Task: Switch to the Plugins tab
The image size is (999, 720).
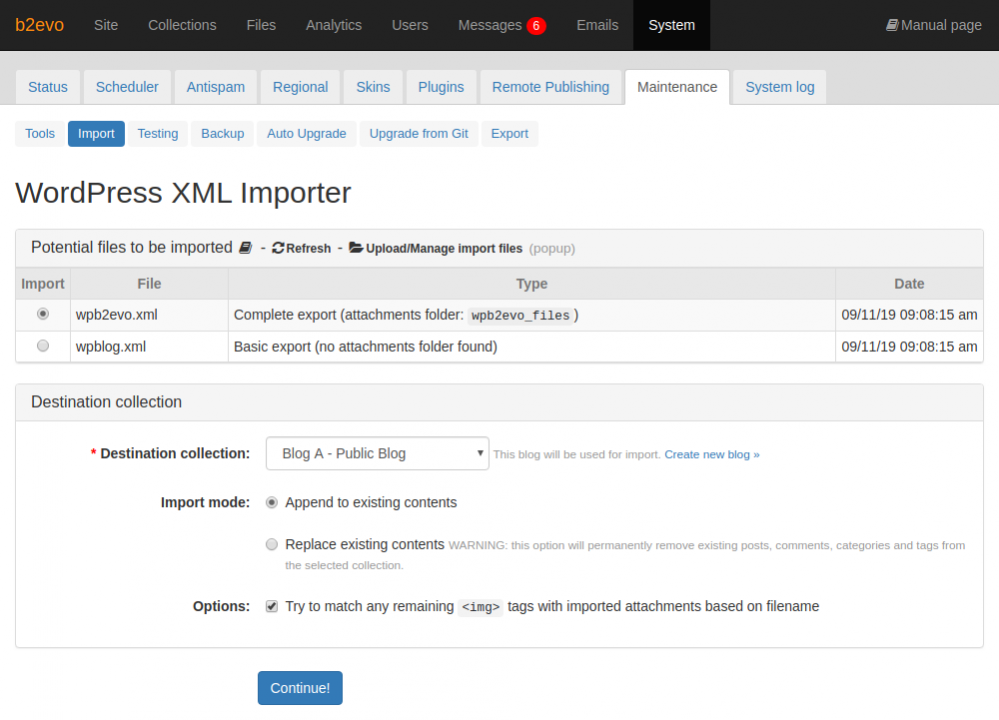Action: click(441, 87)
